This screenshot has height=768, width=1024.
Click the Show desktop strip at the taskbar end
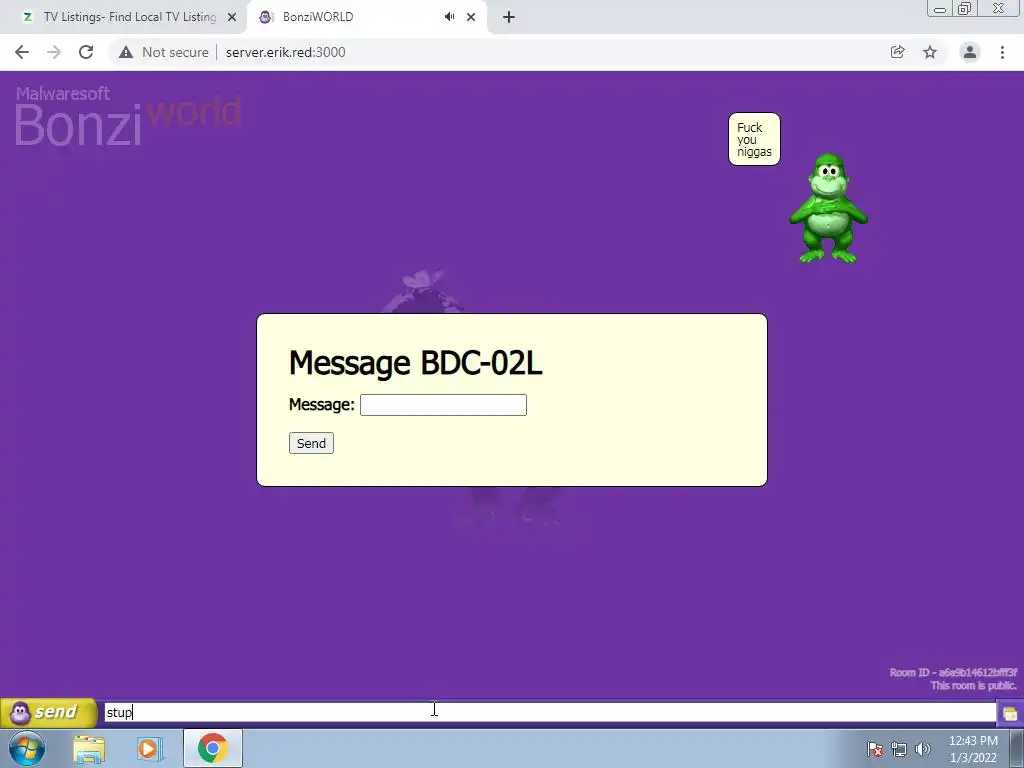1017,748
